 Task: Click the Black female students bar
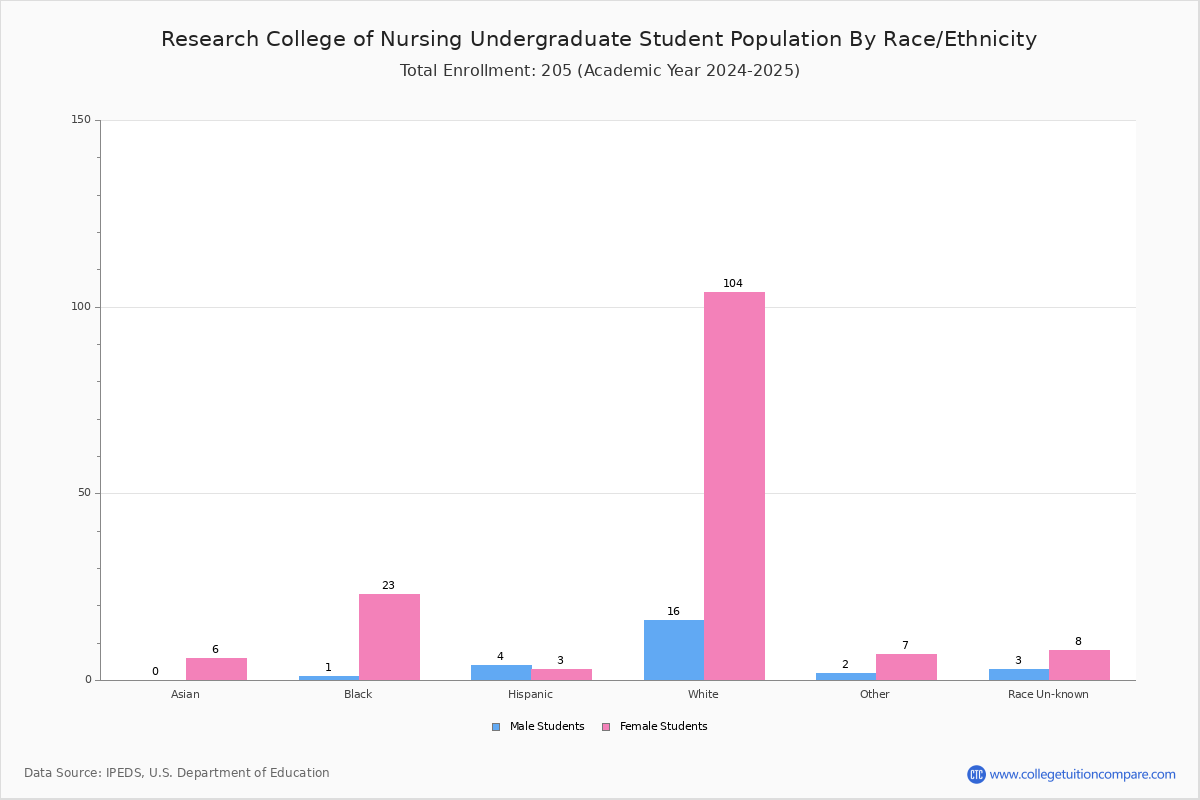tap(389, 637)
